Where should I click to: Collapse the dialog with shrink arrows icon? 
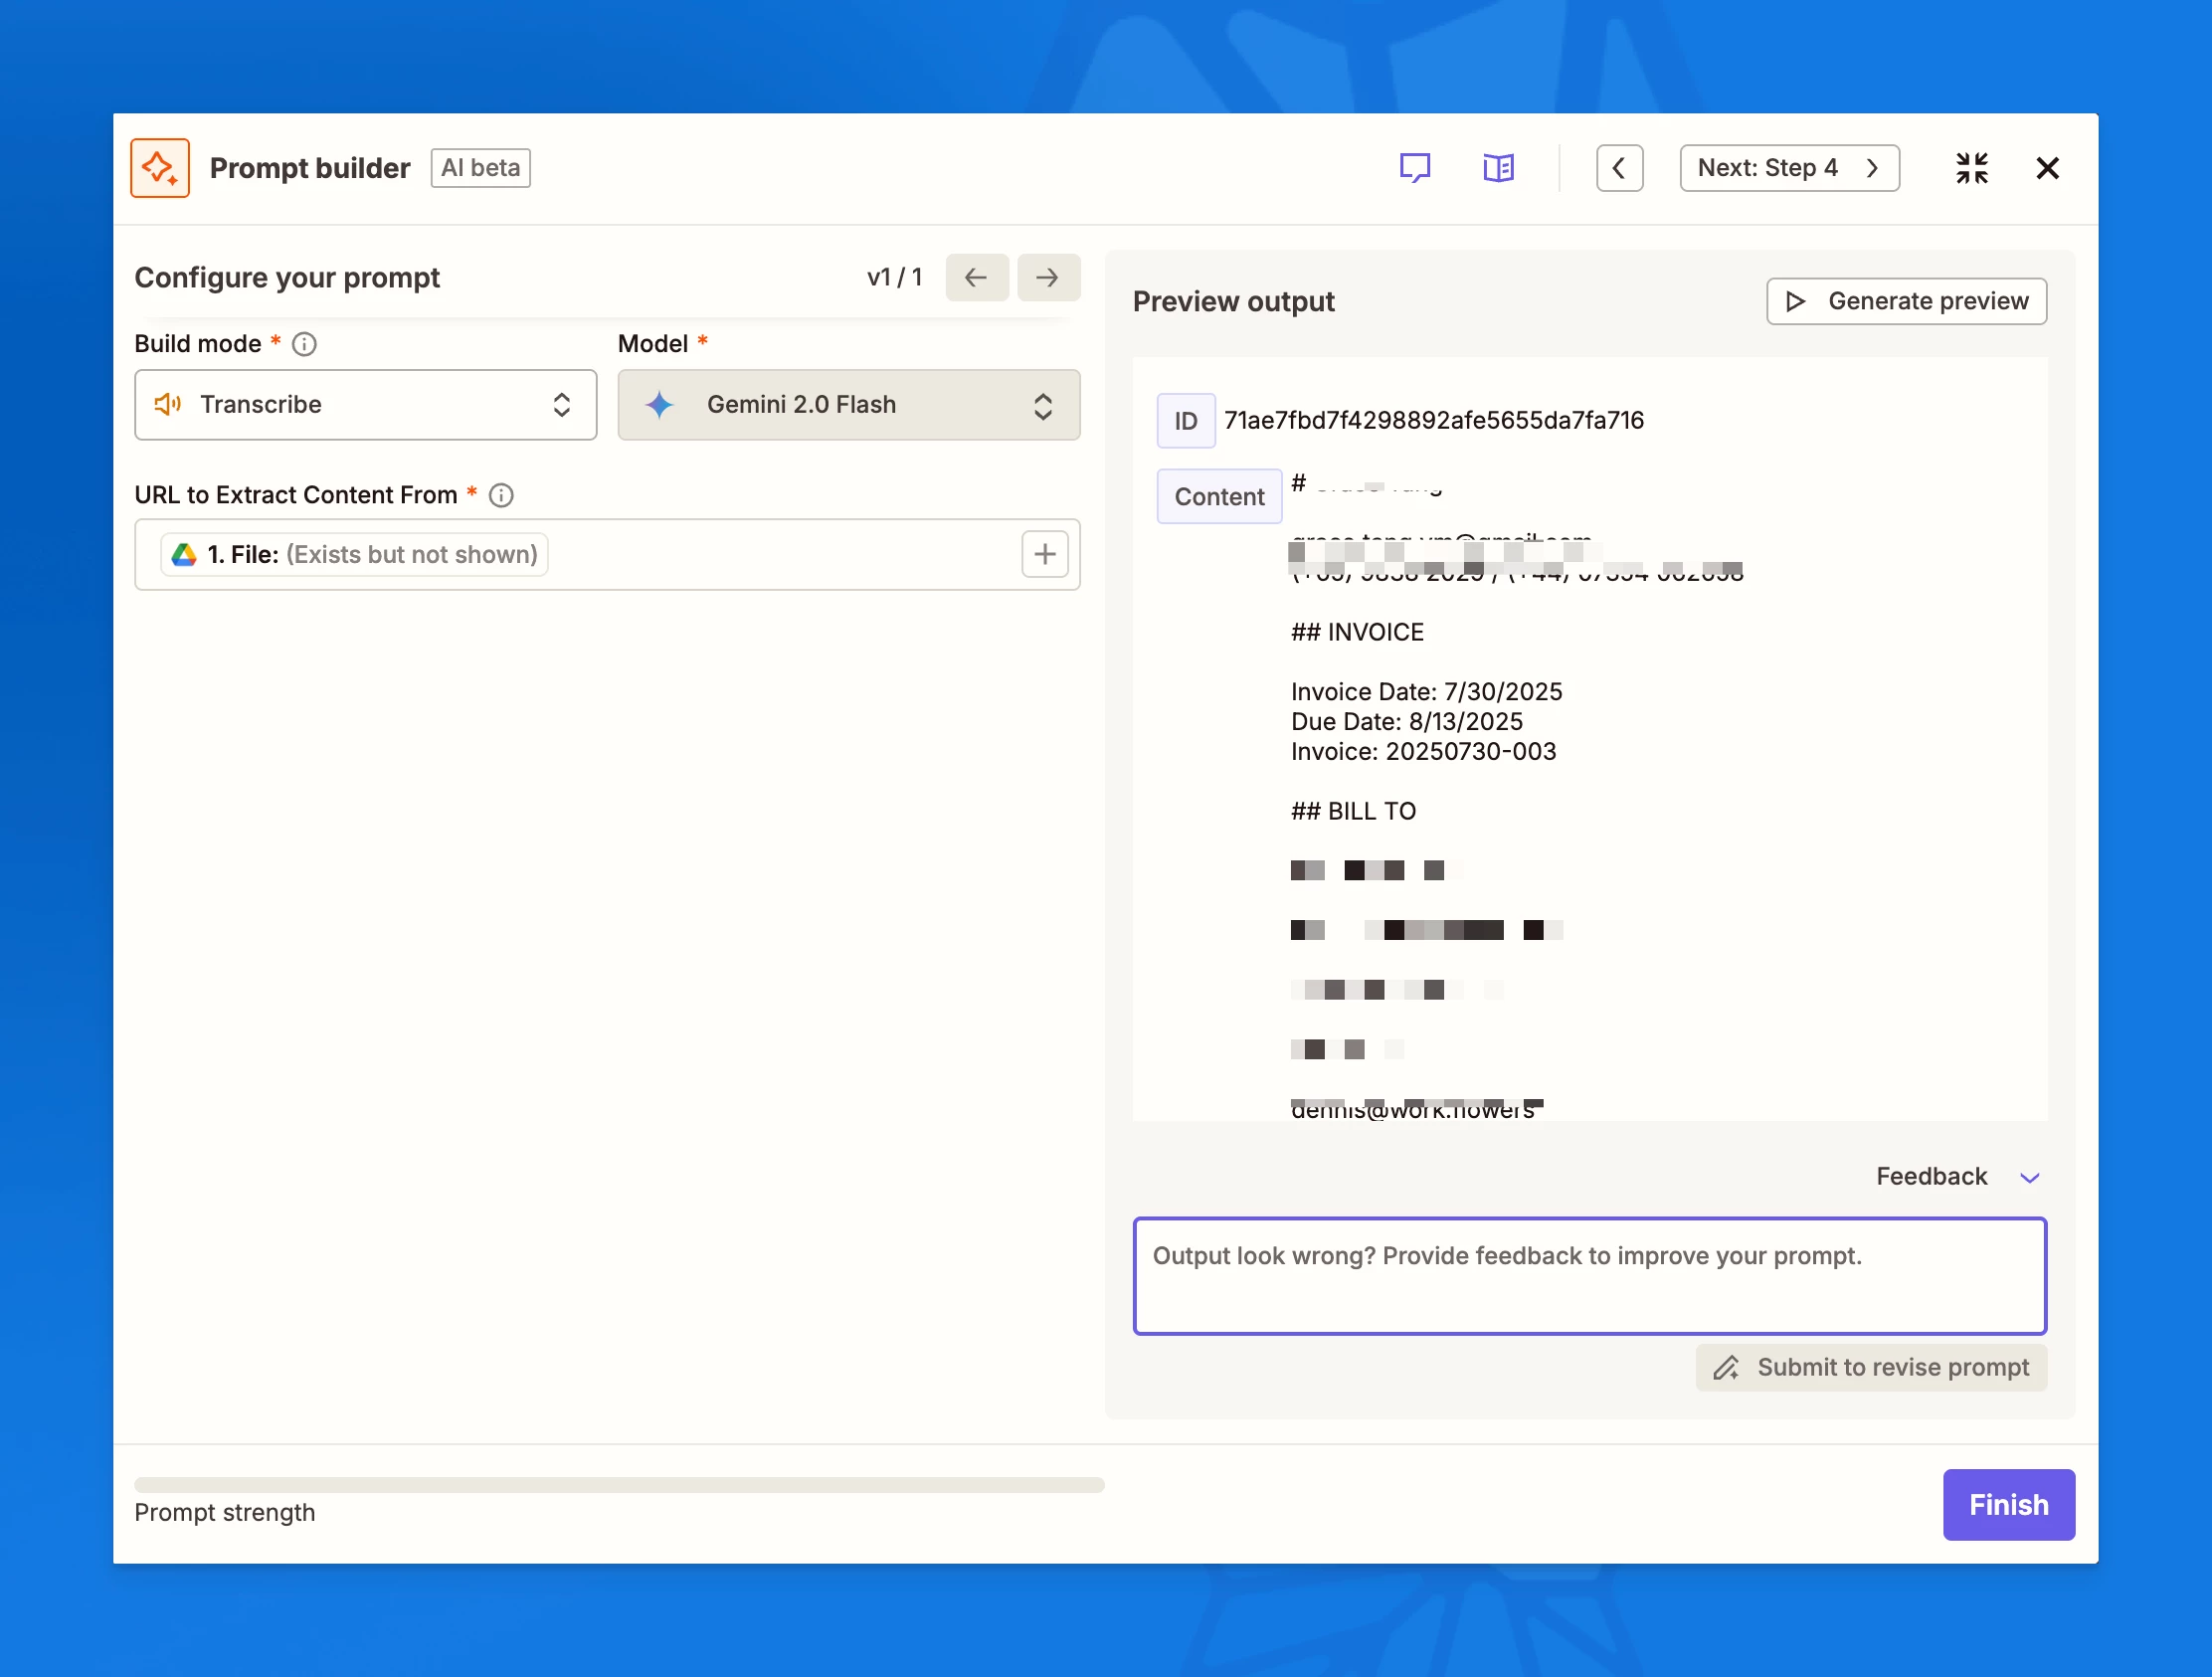pos(1971,168)
